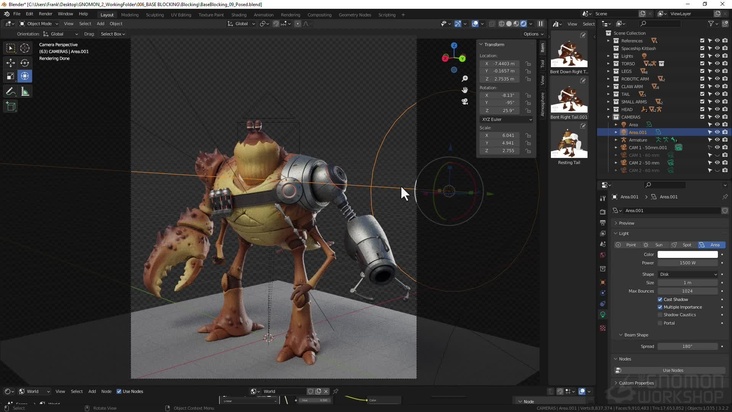Select the Select Box tool icon
The height and width of the screenshot is (412, 732).
10,48
